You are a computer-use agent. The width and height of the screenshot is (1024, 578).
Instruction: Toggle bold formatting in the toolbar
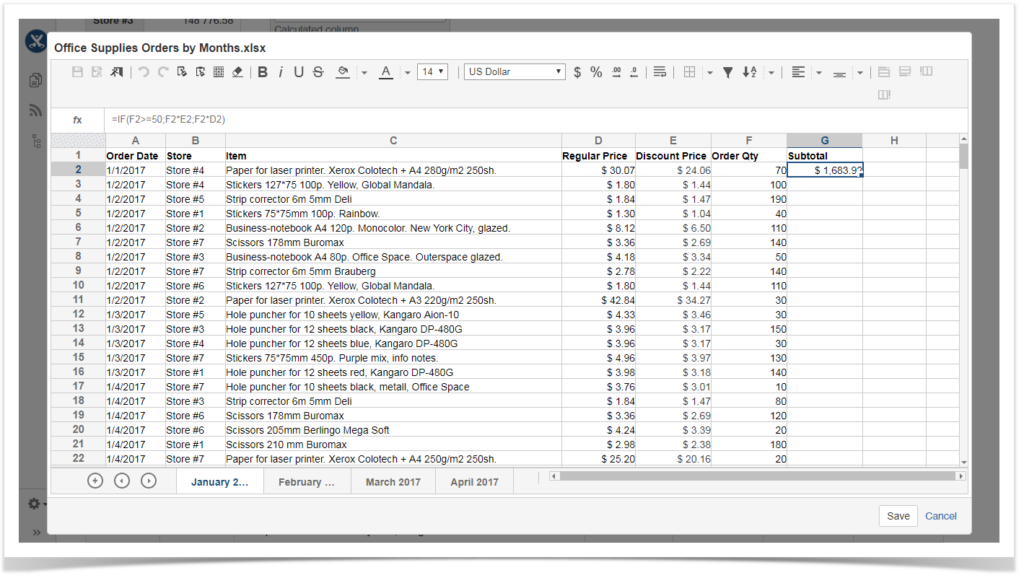click(263, 71)
